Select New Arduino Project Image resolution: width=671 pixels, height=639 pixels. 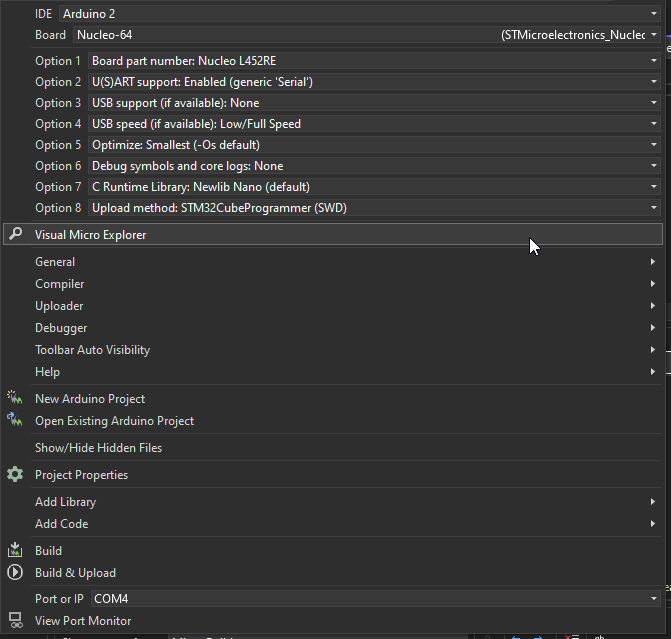tap(333, 398)
